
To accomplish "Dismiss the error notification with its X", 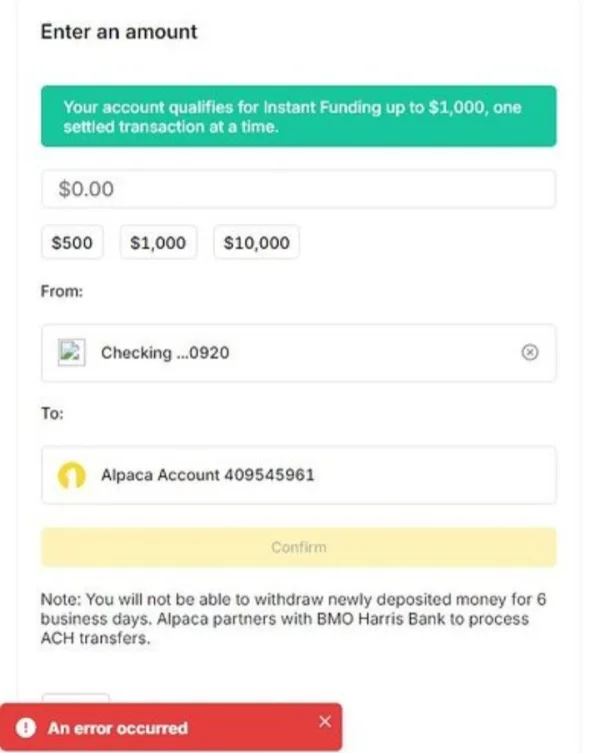I will tap(323, 721).
